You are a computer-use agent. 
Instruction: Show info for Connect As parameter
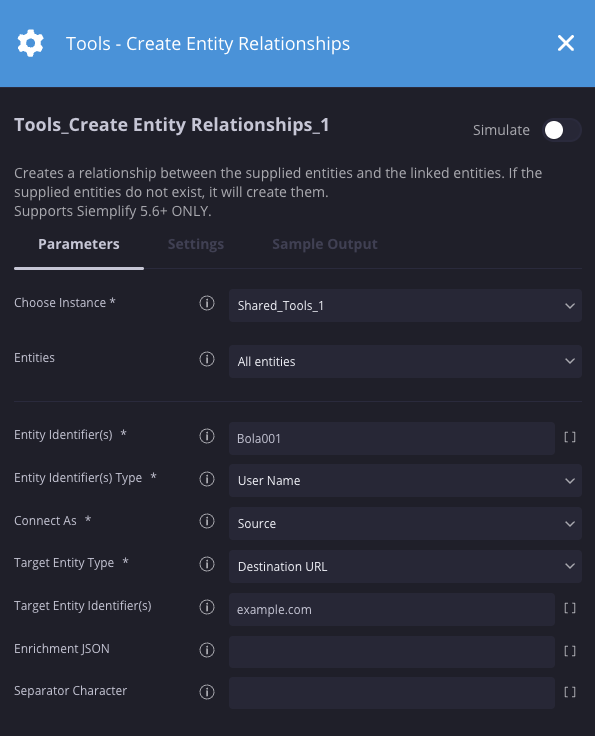[x=206, y=521]
